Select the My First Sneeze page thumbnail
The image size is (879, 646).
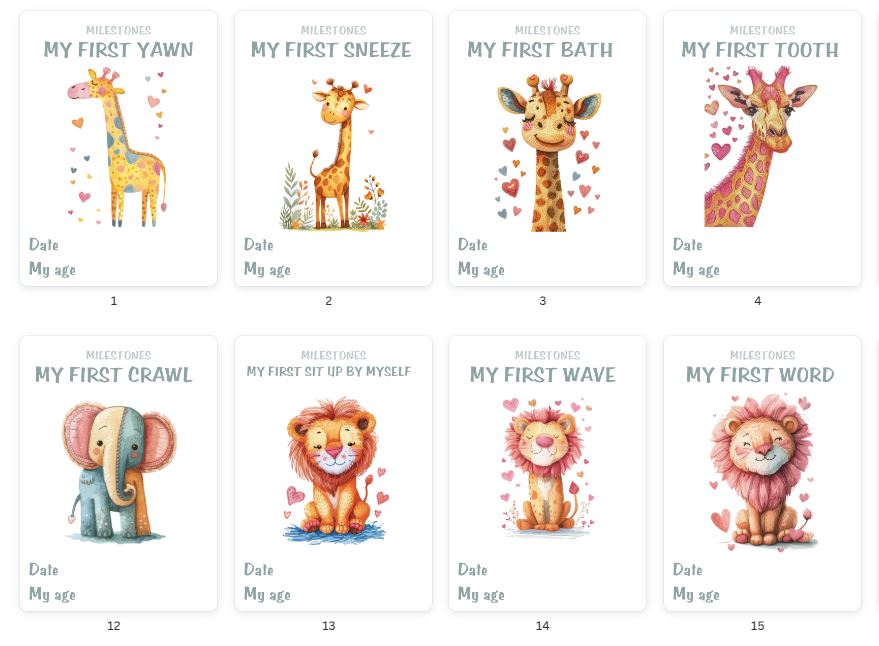click(333, 148)
